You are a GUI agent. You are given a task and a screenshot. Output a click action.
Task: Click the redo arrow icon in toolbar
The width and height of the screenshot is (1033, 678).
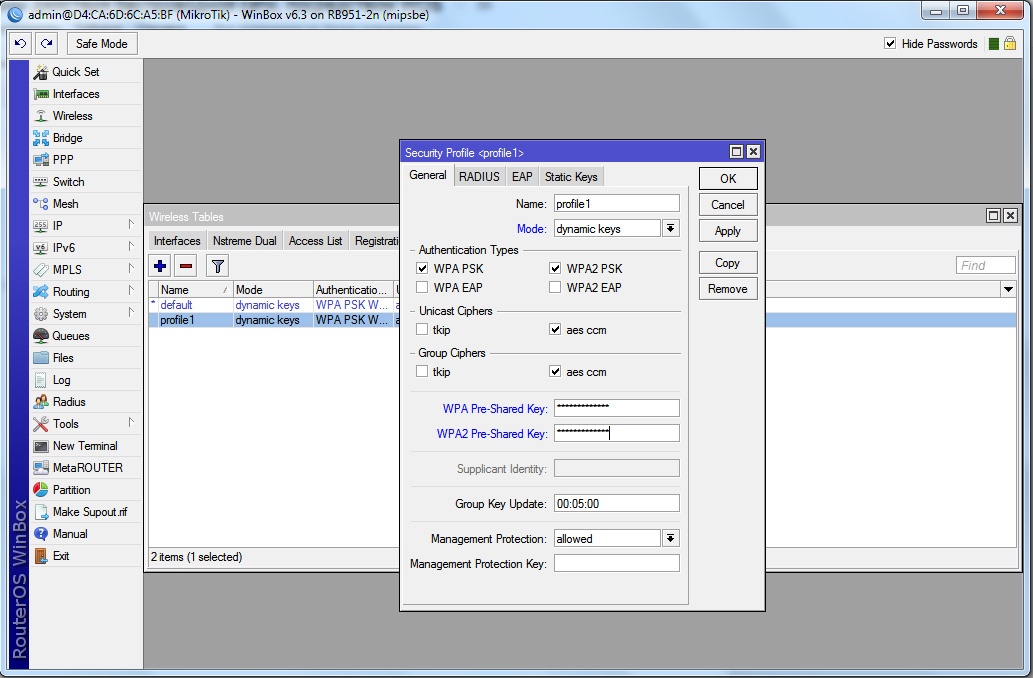point(46,44)
